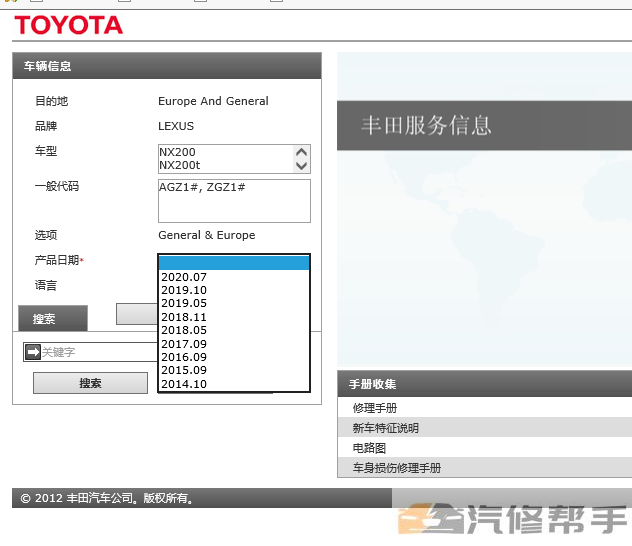The height and width of the screenshot is (546, 632).
Task: Choose production date 2017.09
Action: tap(234, 344)
